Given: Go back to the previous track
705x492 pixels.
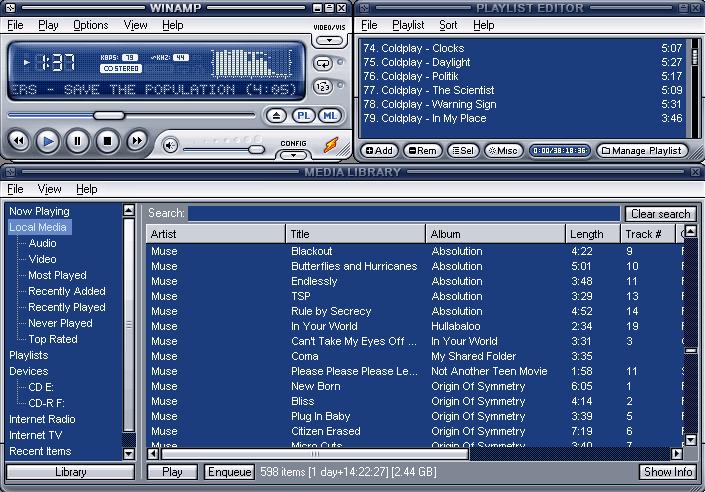Looking at the screenshot, I should coord(18,142).
